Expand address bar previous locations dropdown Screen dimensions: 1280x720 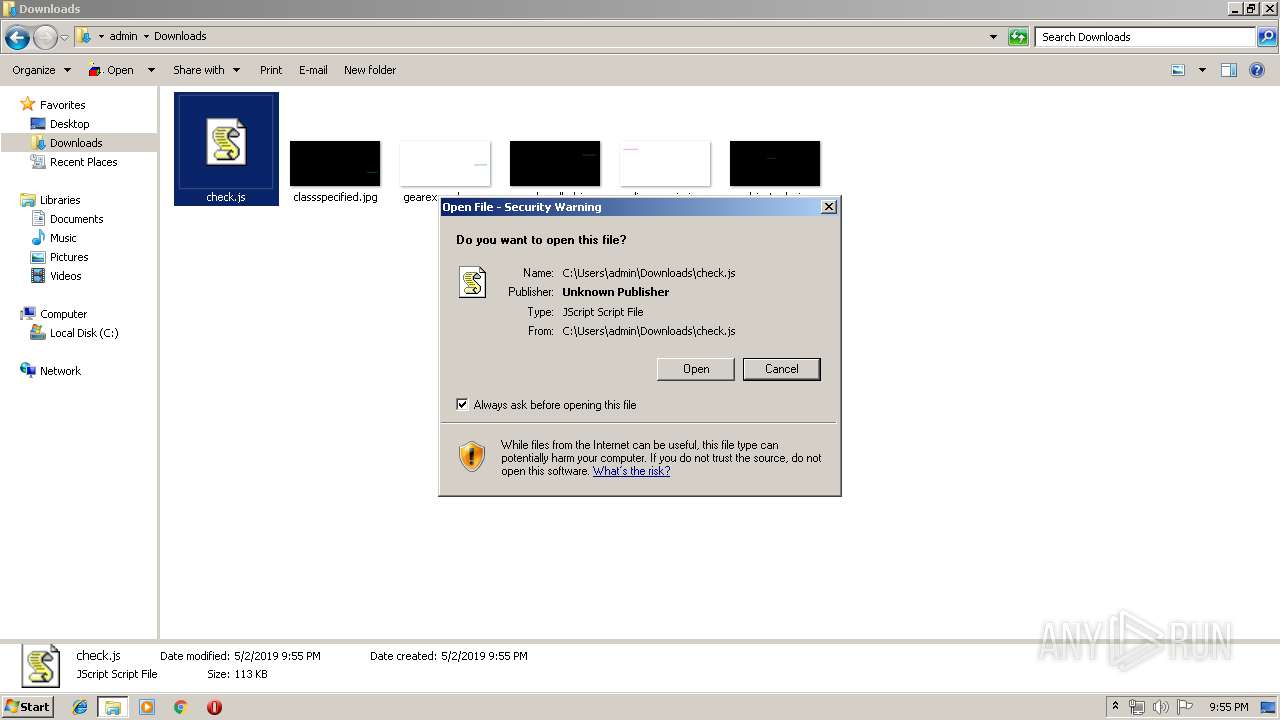tap(993, 37)
